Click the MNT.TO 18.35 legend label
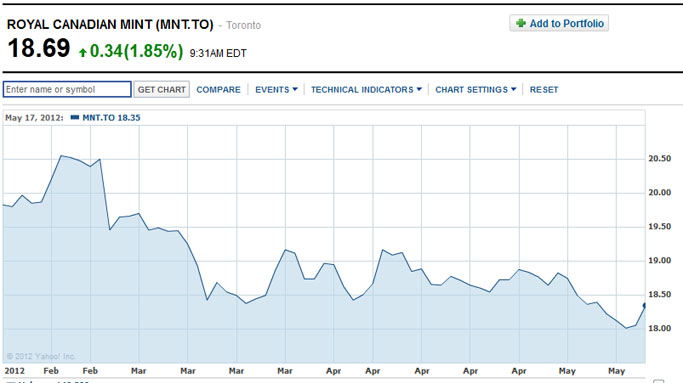 point(111,118)
